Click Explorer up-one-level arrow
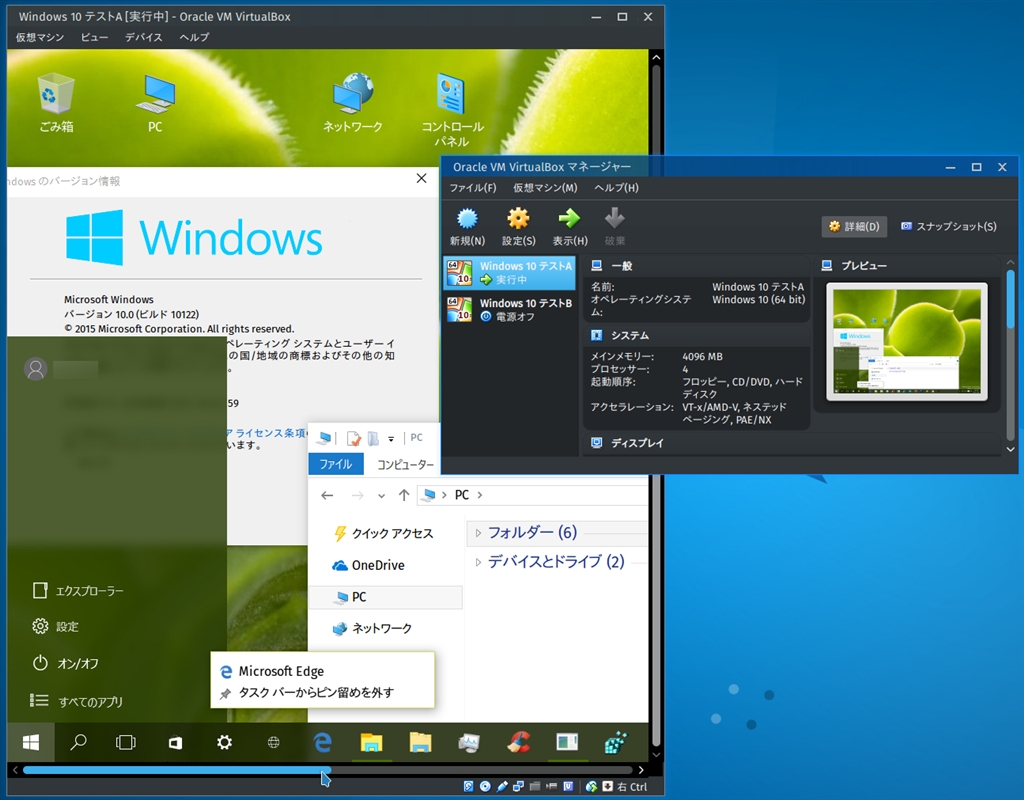1024x800 pixels. point(404,496)
